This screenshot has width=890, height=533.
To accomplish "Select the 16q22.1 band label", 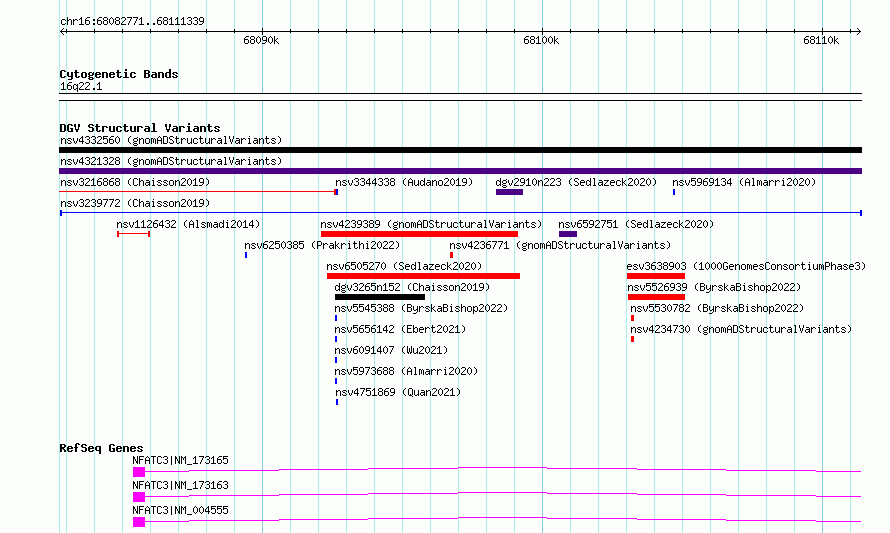I will pyautogui.click(x=81, y=86).
